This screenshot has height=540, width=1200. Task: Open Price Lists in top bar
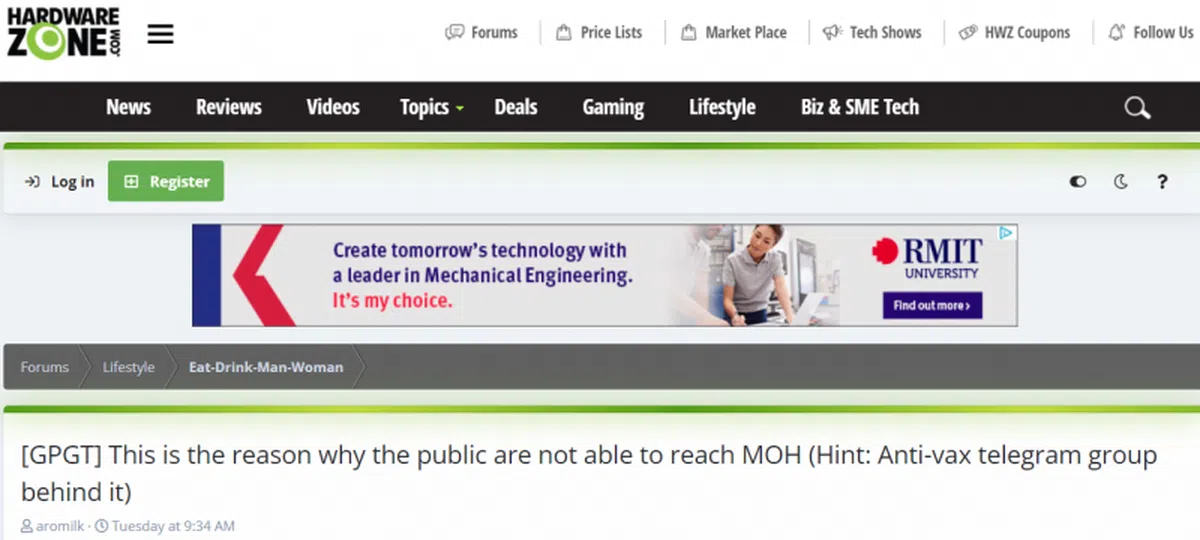click(599, 33)
